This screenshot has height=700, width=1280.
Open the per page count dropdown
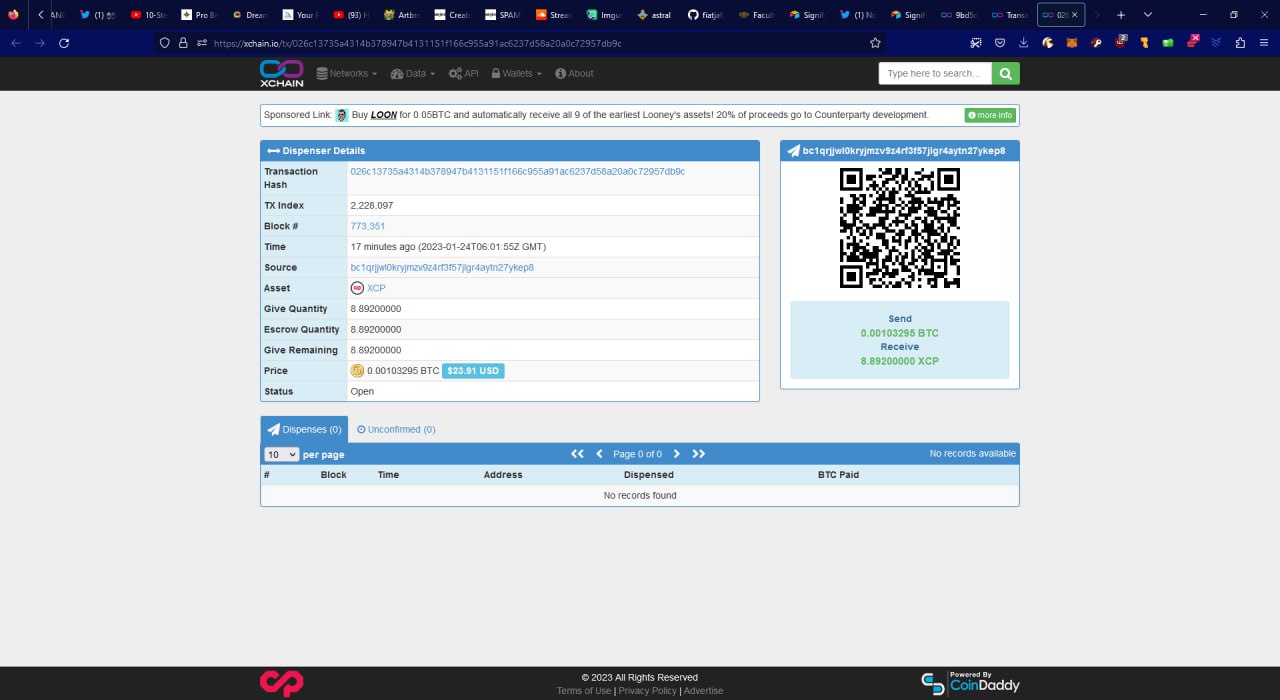[x=281, y=454]
